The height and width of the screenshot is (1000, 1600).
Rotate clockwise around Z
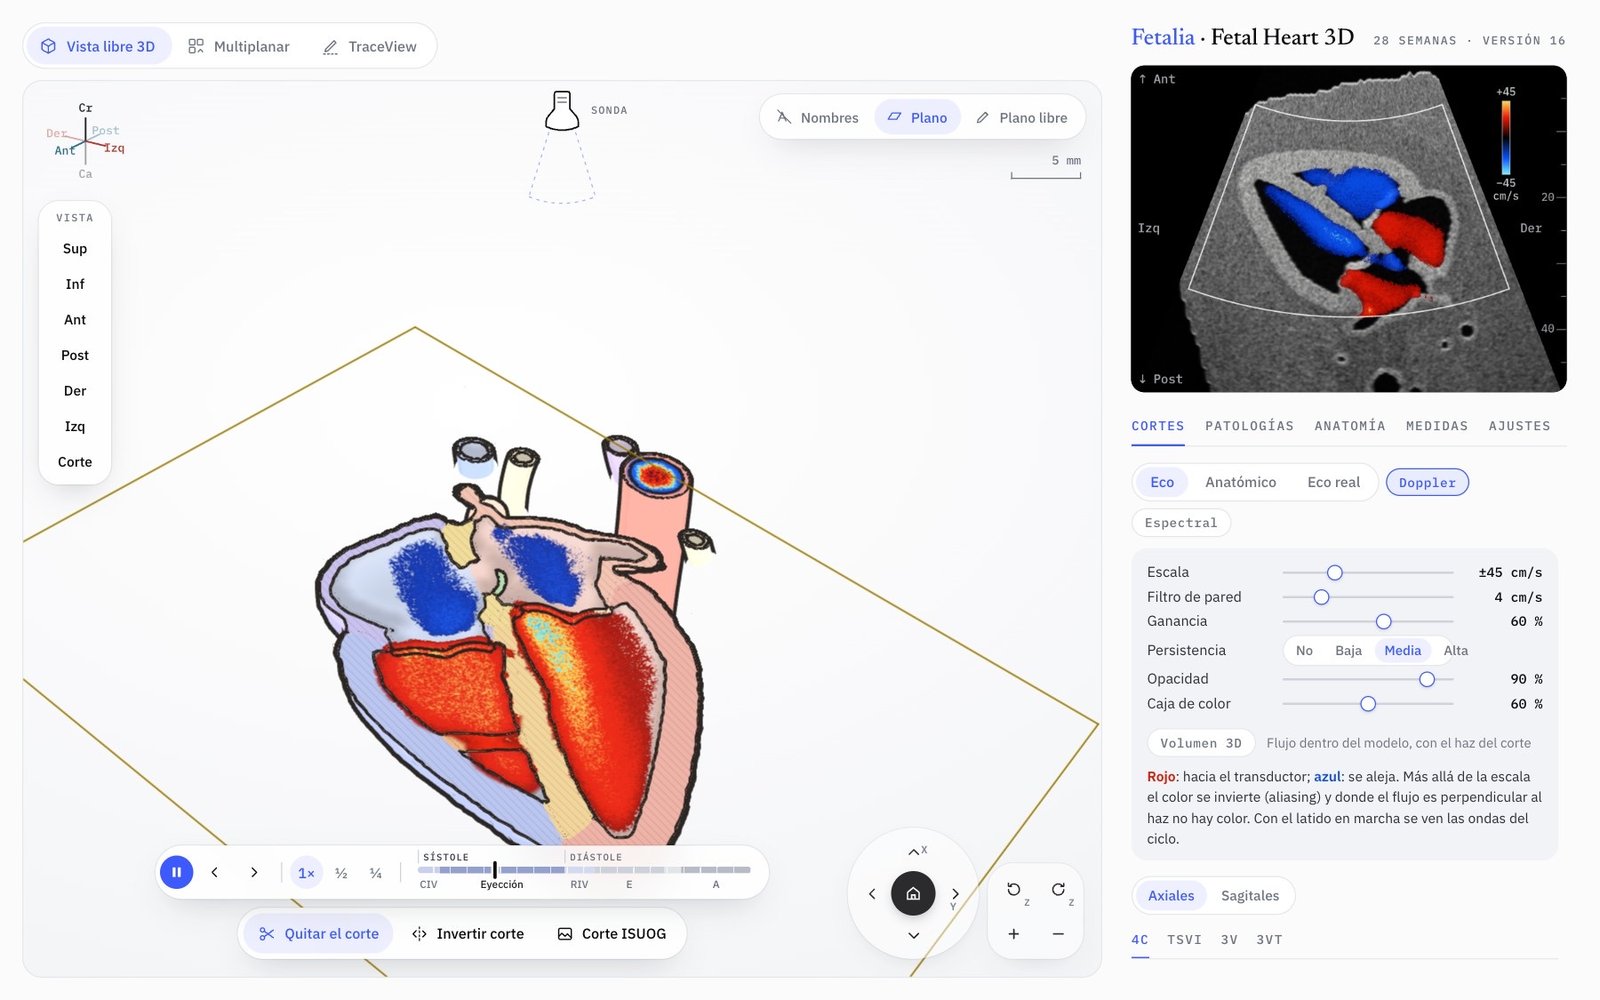[1058, 890]
